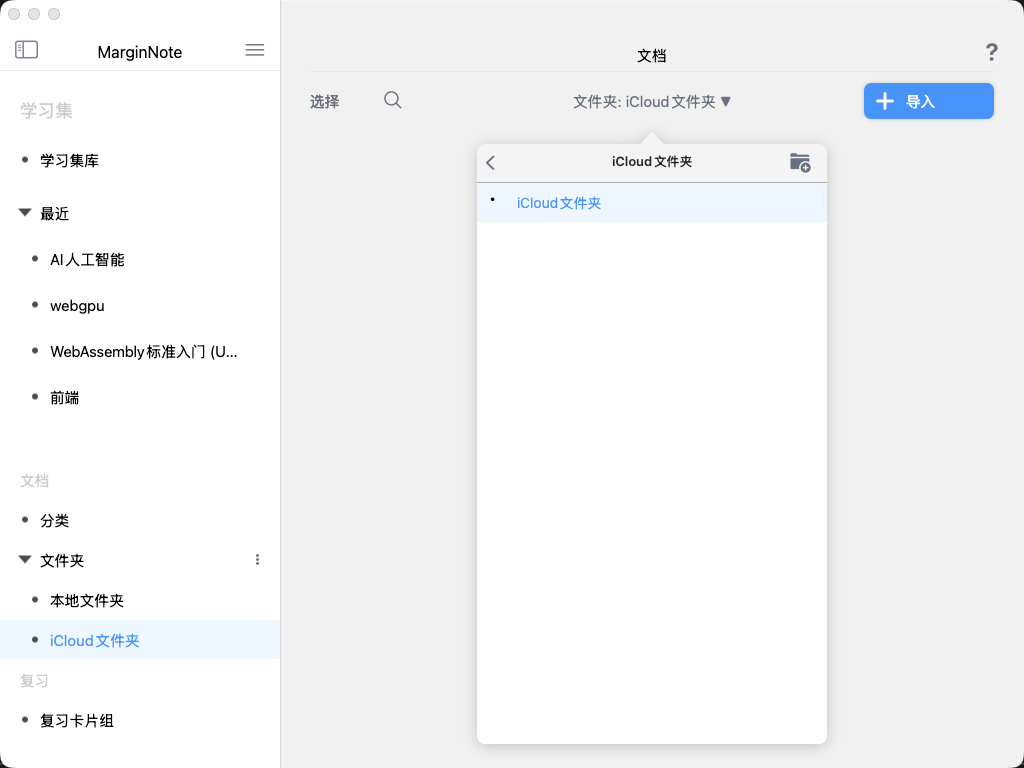The width and height of the screenshot is (1024, 768).
Task: Select 分类 under documents
Action: (55, 520)
